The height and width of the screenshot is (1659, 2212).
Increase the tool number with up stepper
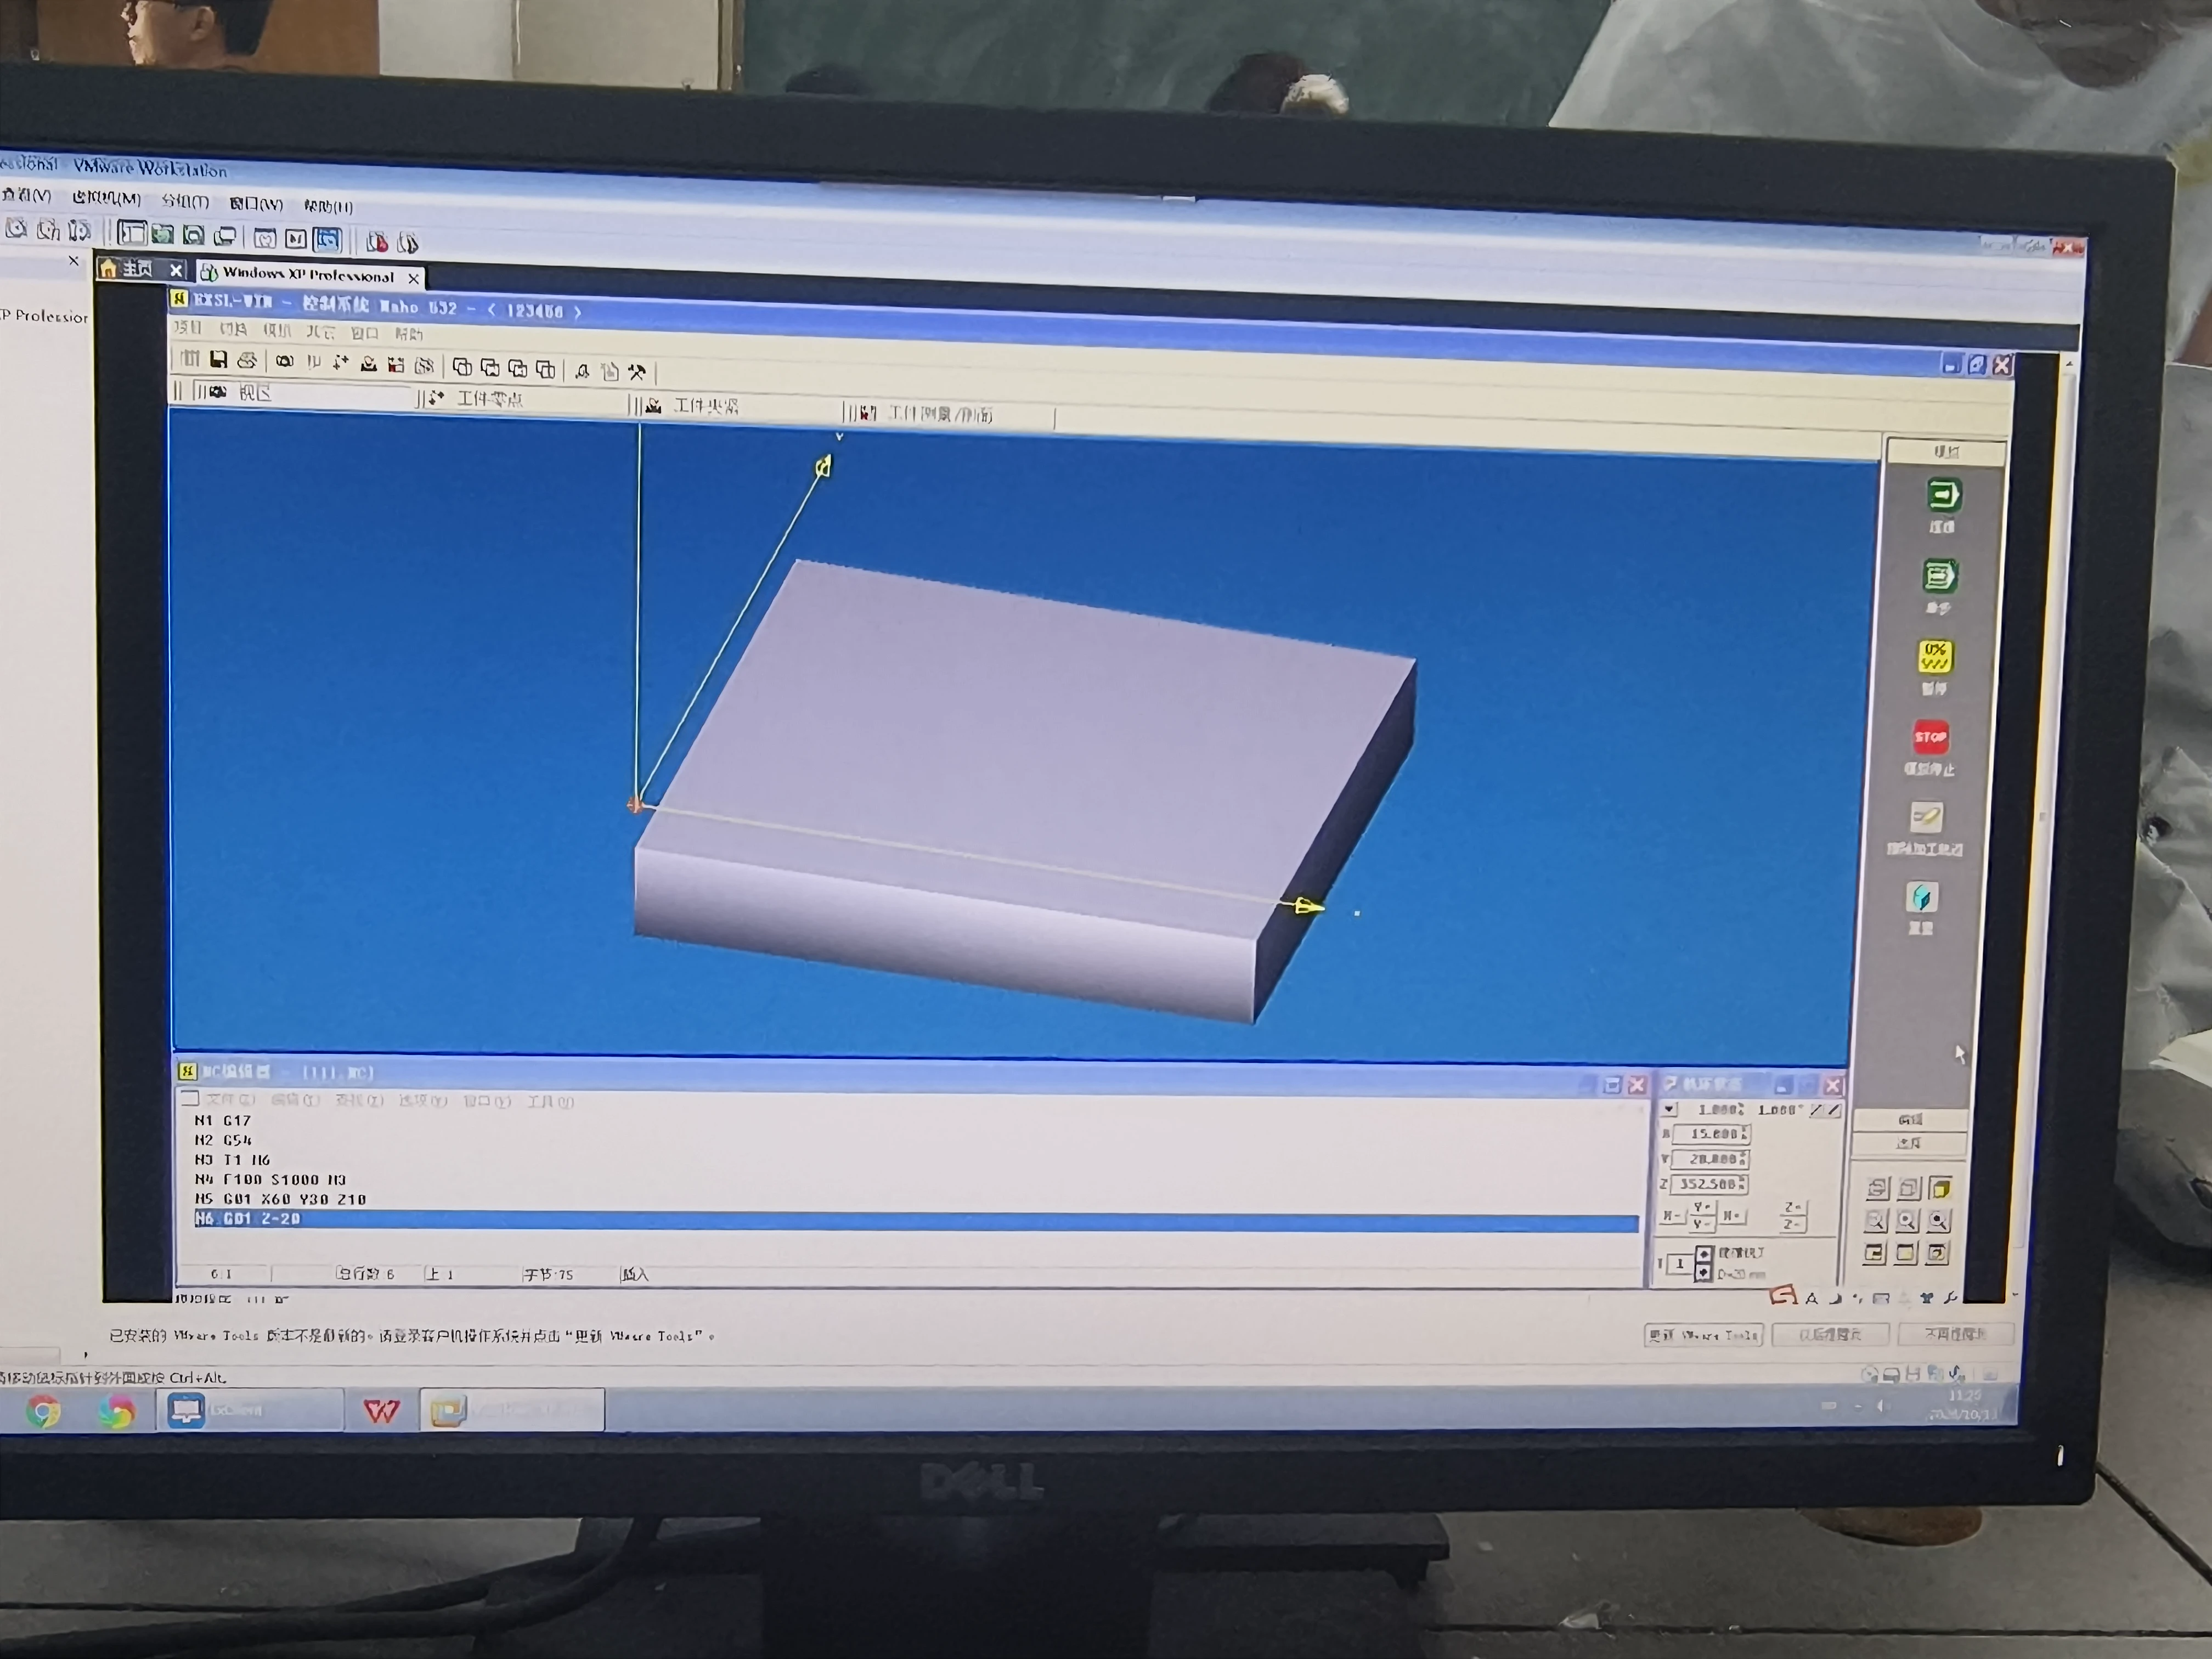pyautogui.click(x=1704, y=1253)
